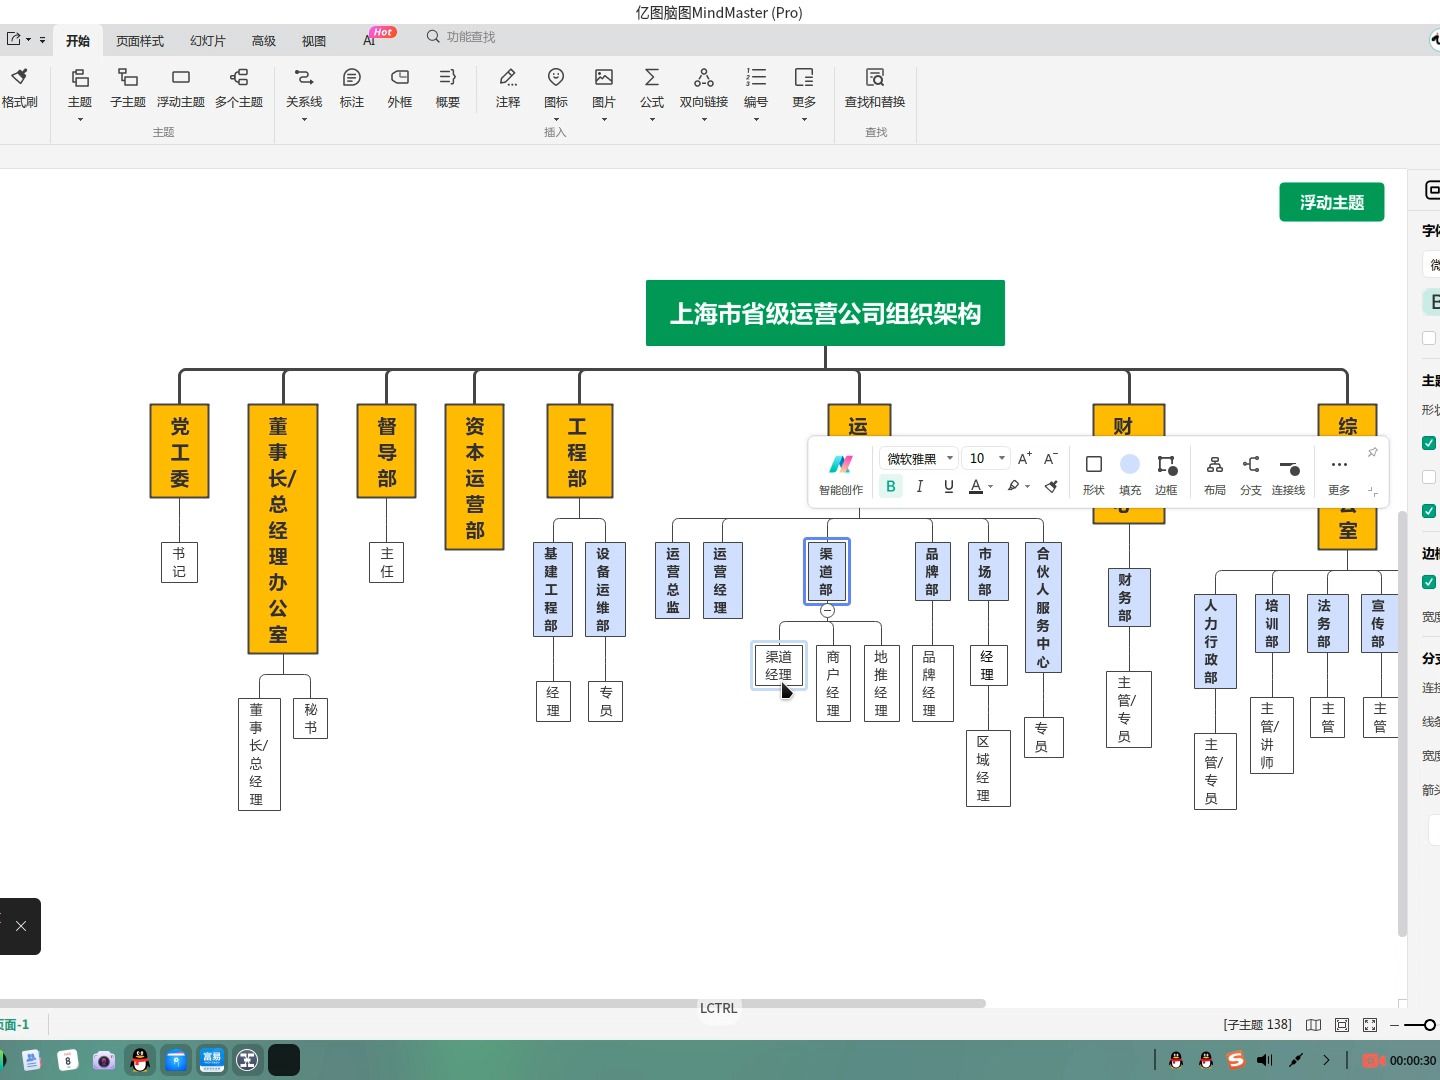Switch to the 页面样式 tab

[140, 41]
